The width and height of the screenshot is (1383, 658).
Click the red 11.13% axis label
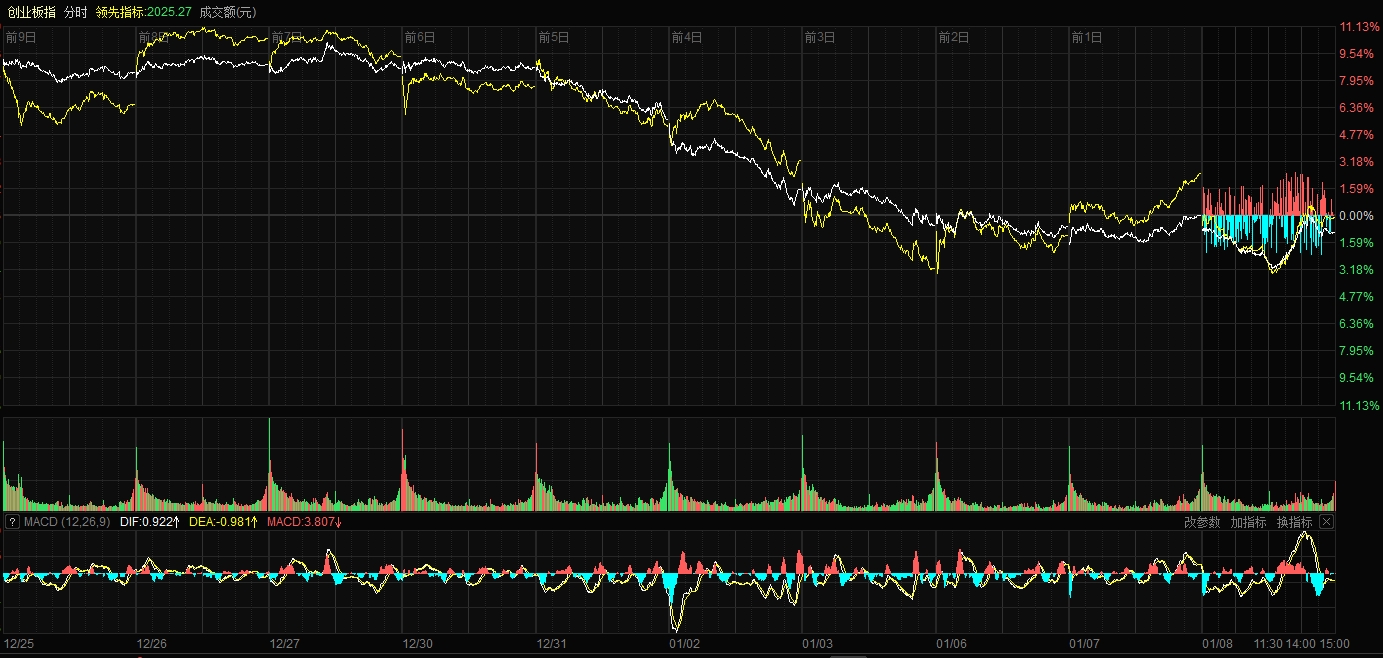click(x=1358, y=27)
